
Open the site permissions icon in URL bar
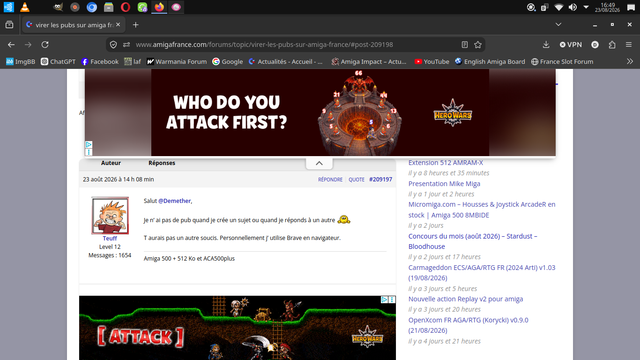click(127, 44)
